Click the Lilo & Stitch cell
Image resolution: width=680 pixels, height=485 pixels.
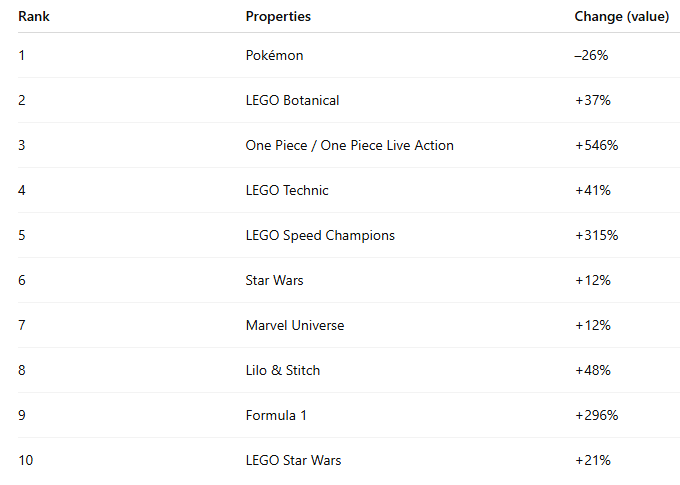[x=283, y=370]
